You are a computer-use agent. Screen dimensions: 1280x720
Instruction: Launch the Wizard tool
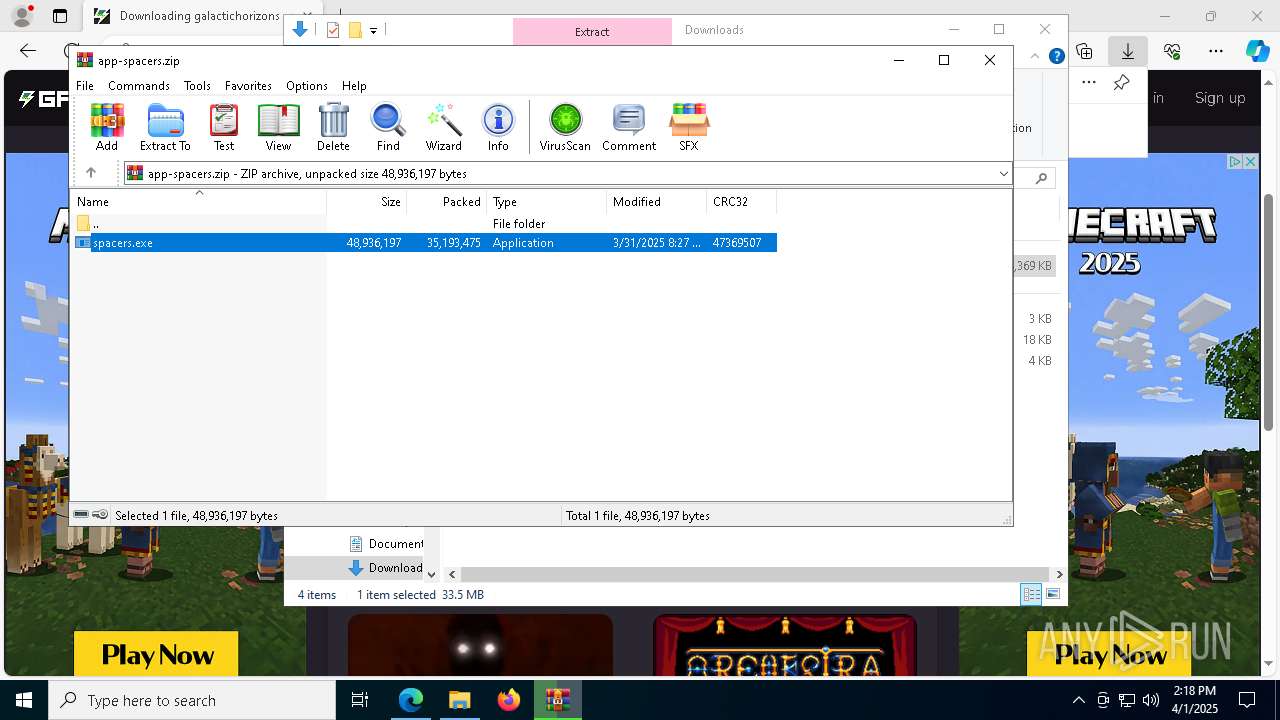point(443,127)
